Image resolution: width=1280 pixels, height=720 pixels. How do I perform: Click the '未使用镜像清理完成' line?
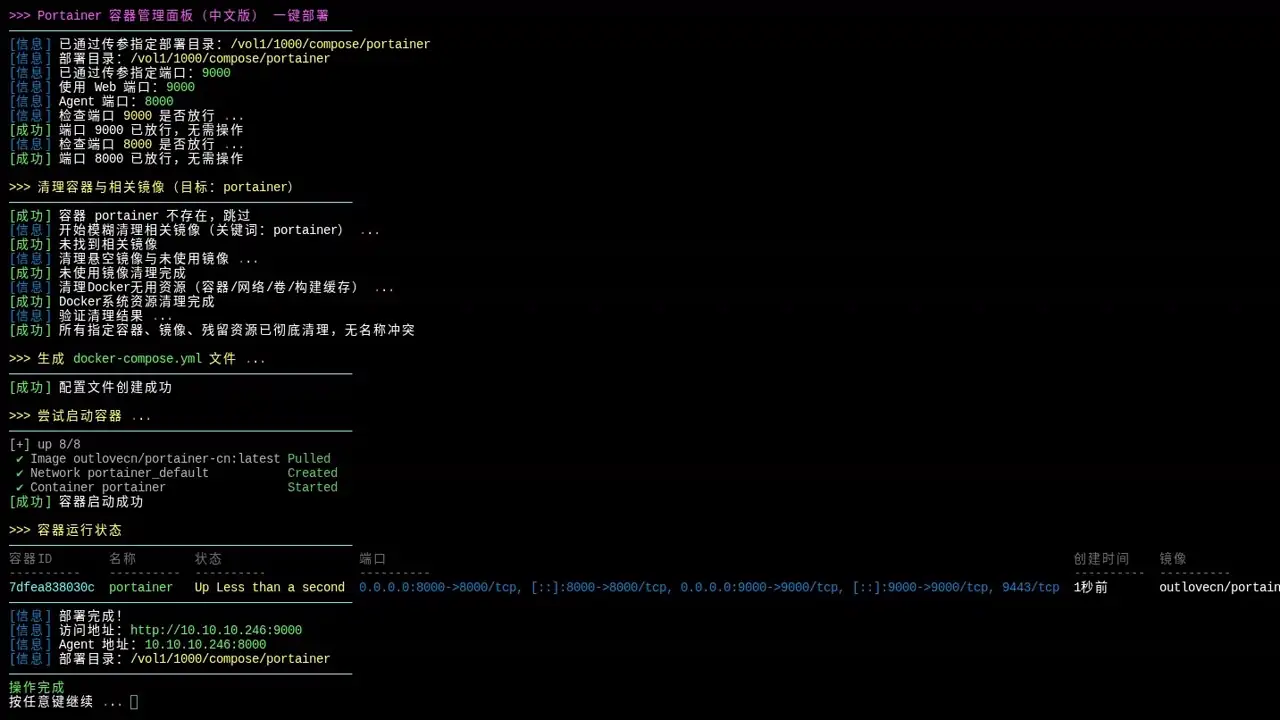(x=98, y=273)
